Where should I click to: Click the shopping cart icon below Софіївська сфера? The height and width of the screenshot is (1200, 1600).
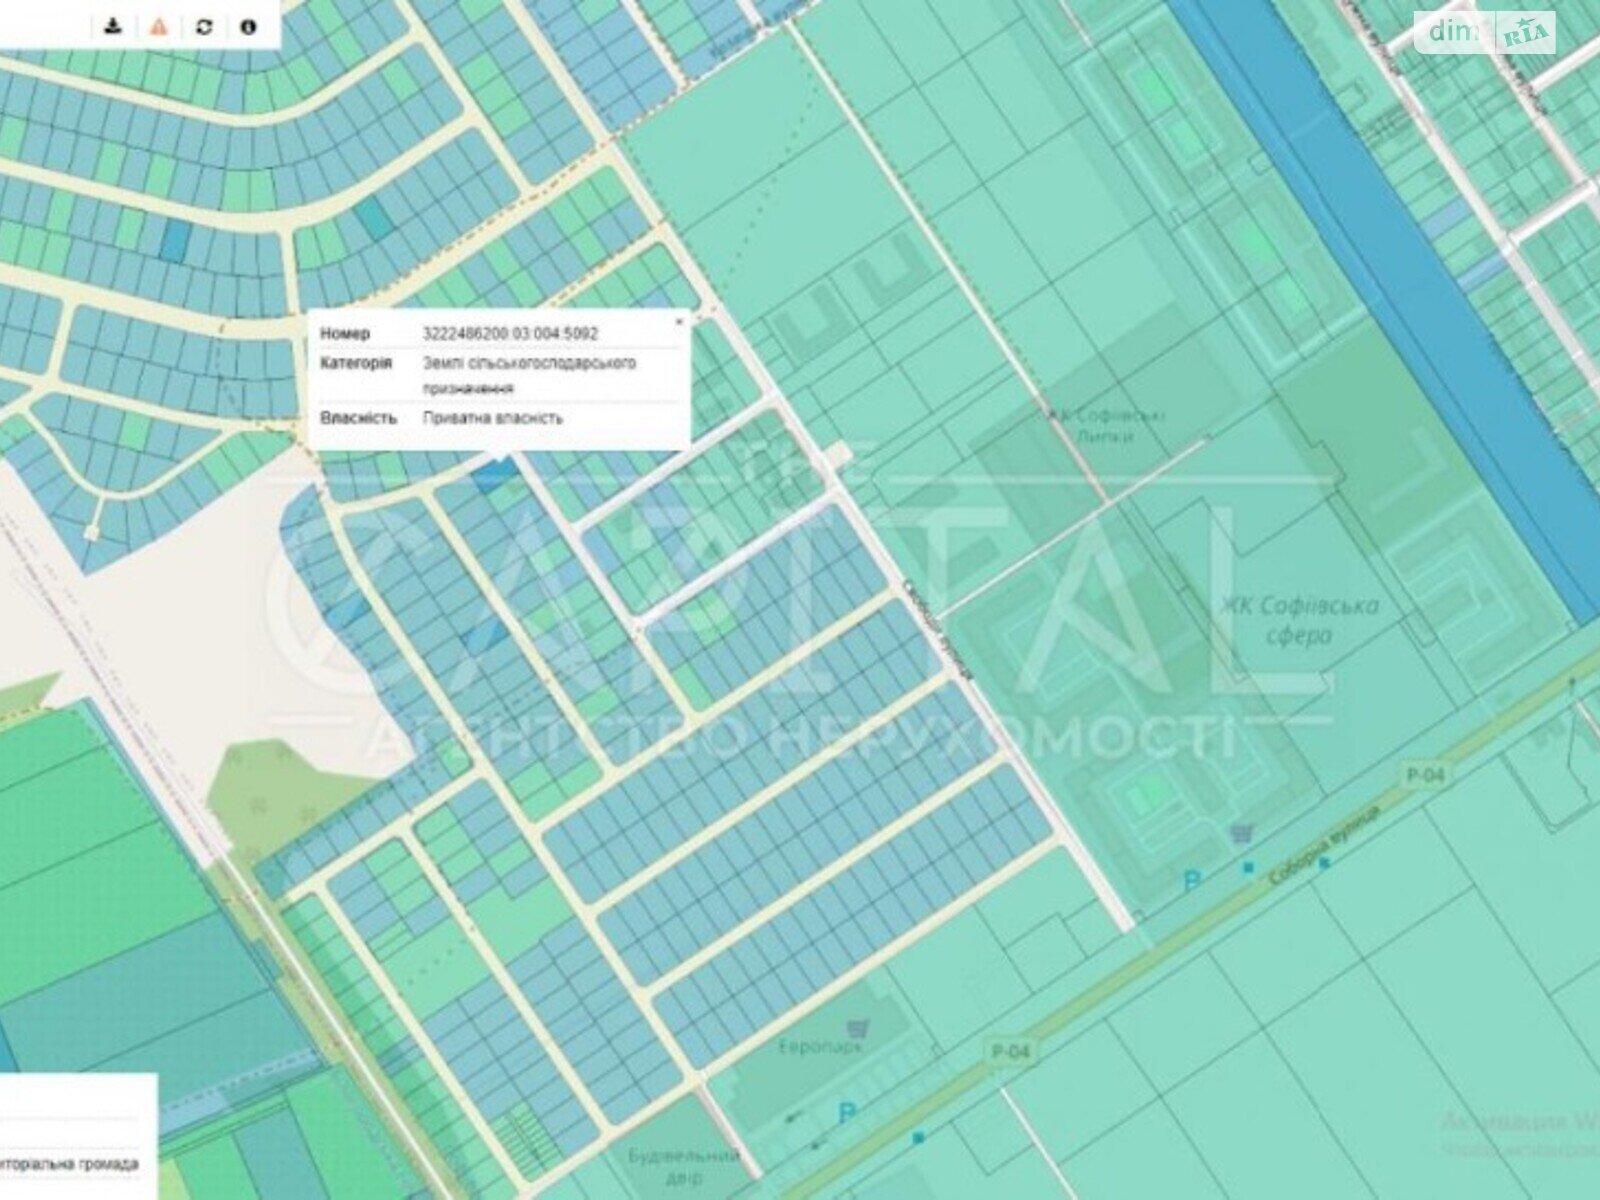pyautogui.click(x=1241, y=833)
